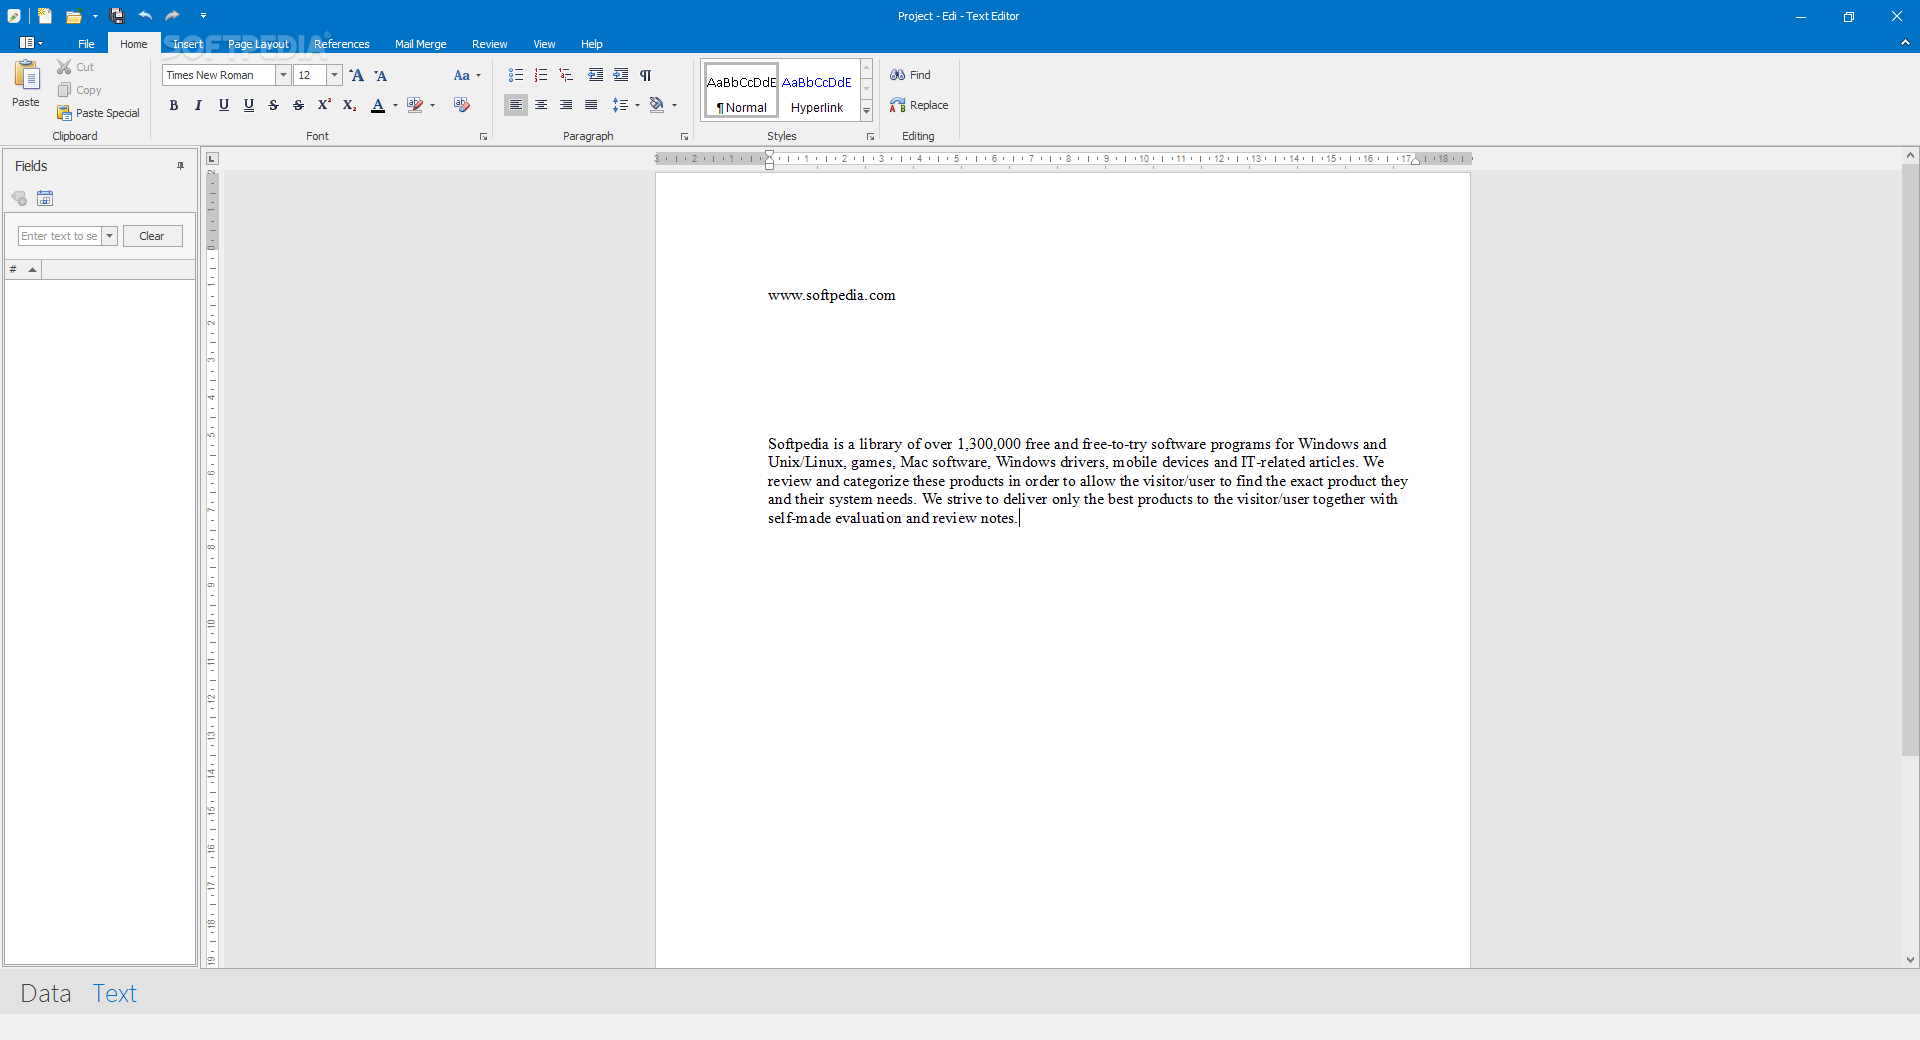
Task: Apply the font color swatch
Action: coord(378,105)
